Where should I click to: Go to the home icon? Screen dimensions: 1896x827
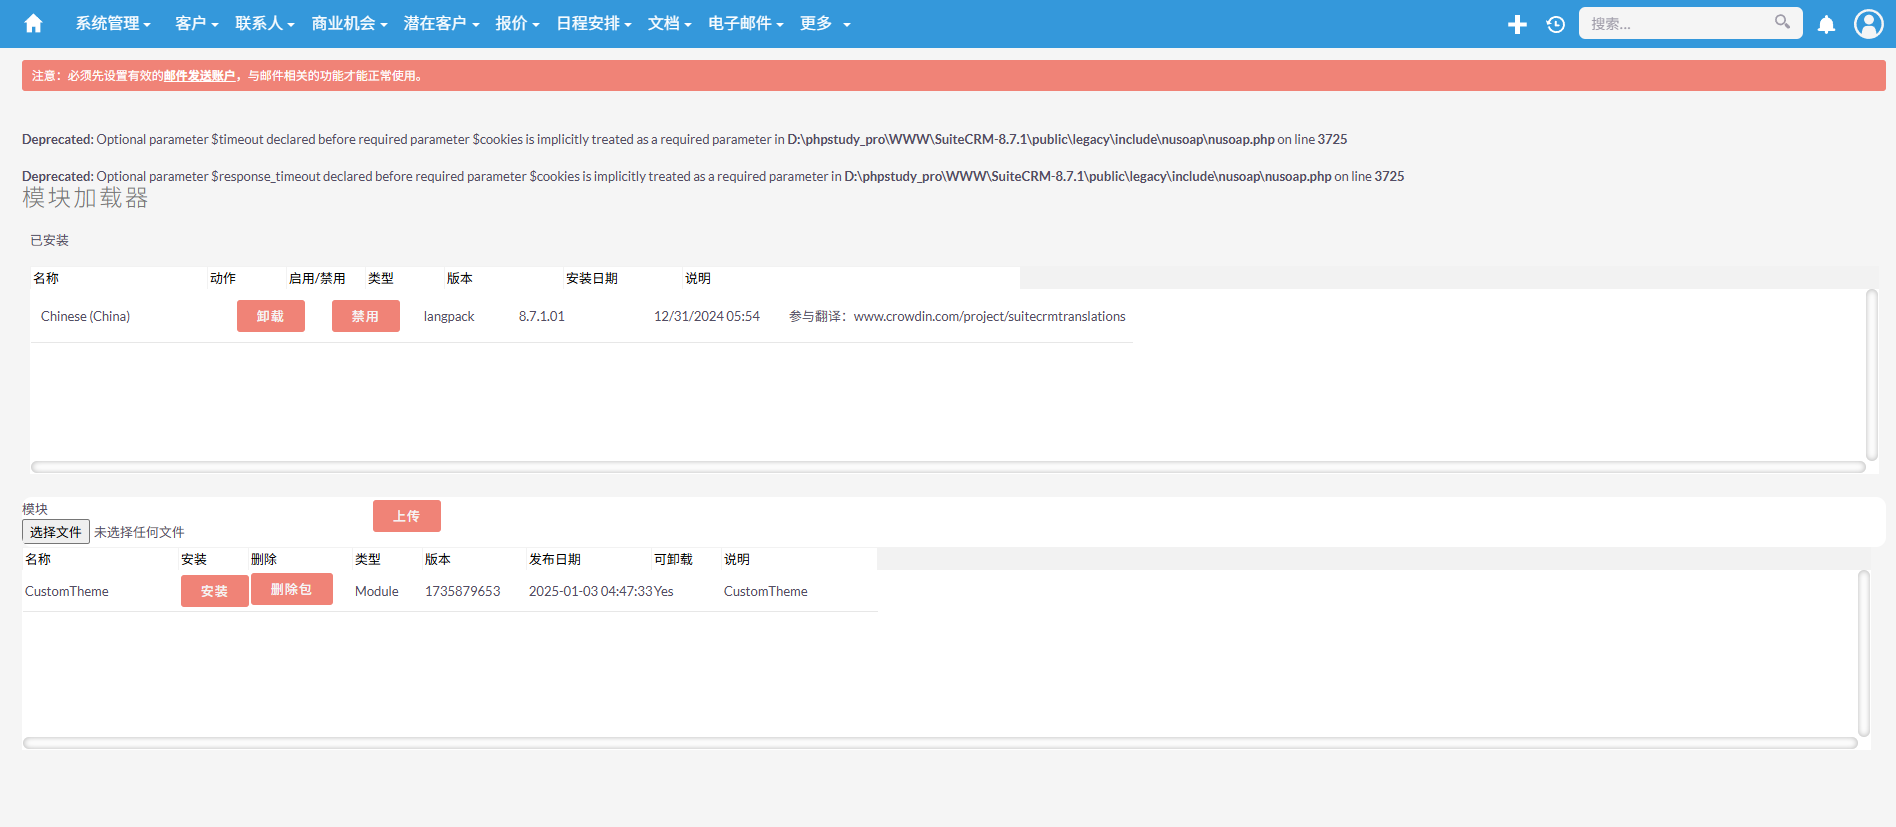[x=33, y=23]
